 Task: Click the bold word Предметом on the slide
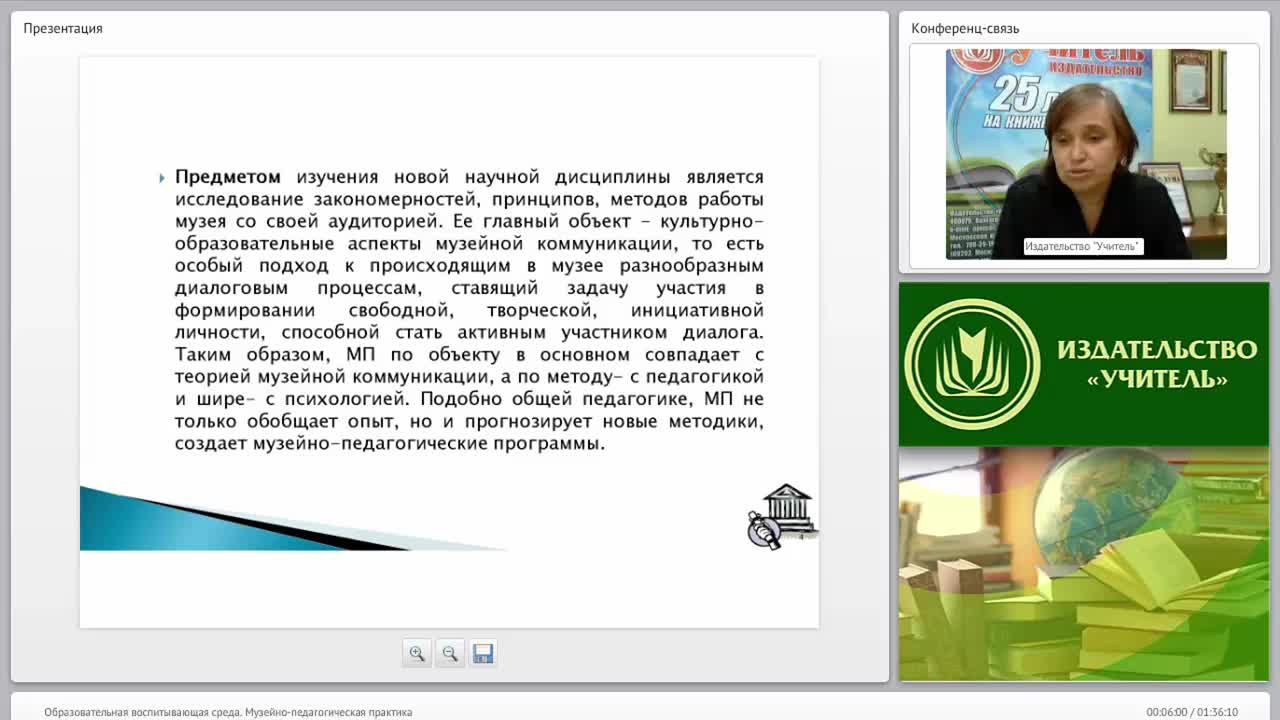click(228, 177)
